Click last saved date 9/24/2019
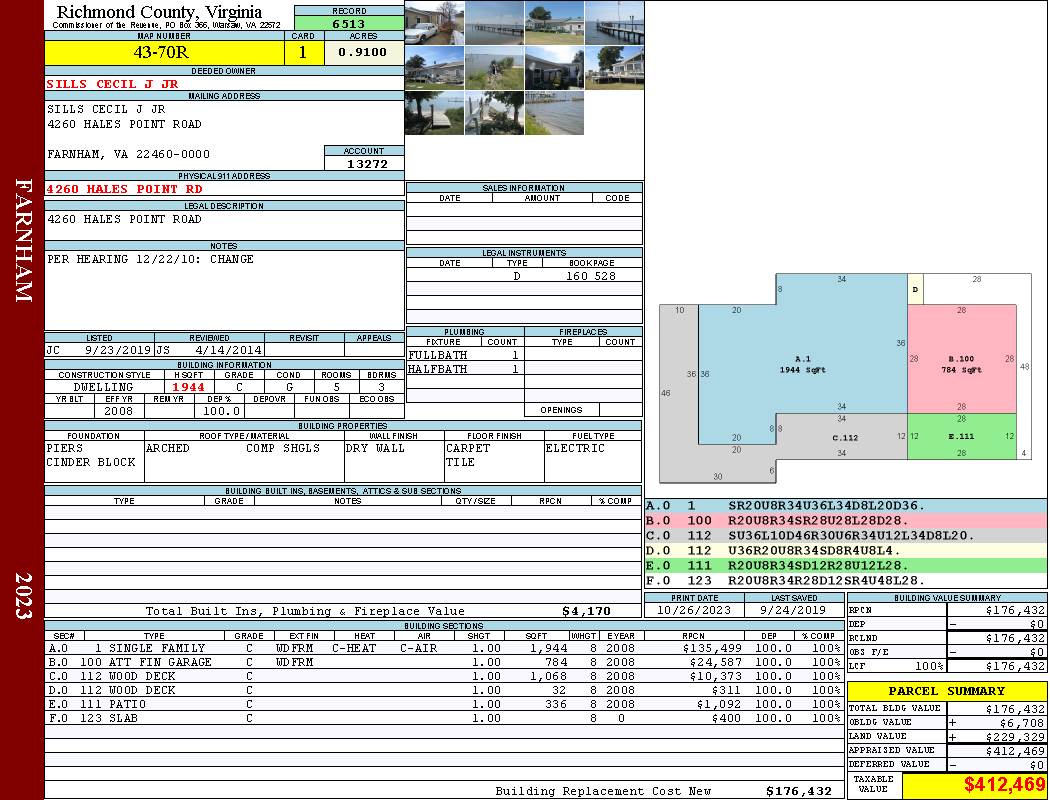1050x800 pixels. coord(793,611)
